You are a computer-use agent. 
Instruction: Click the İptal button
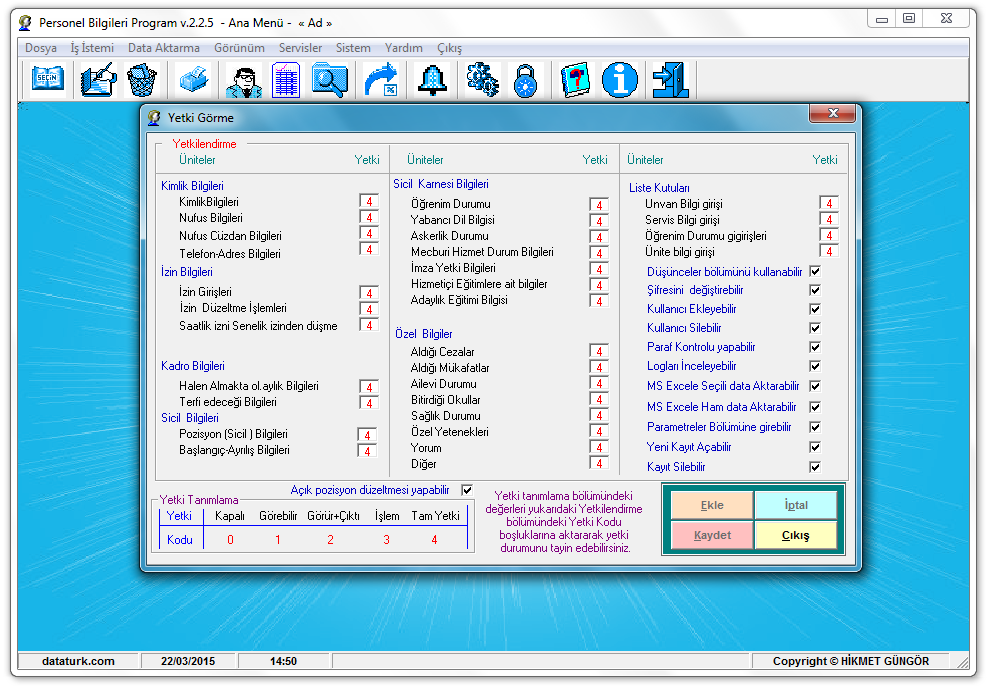click(x=796, y=505)
